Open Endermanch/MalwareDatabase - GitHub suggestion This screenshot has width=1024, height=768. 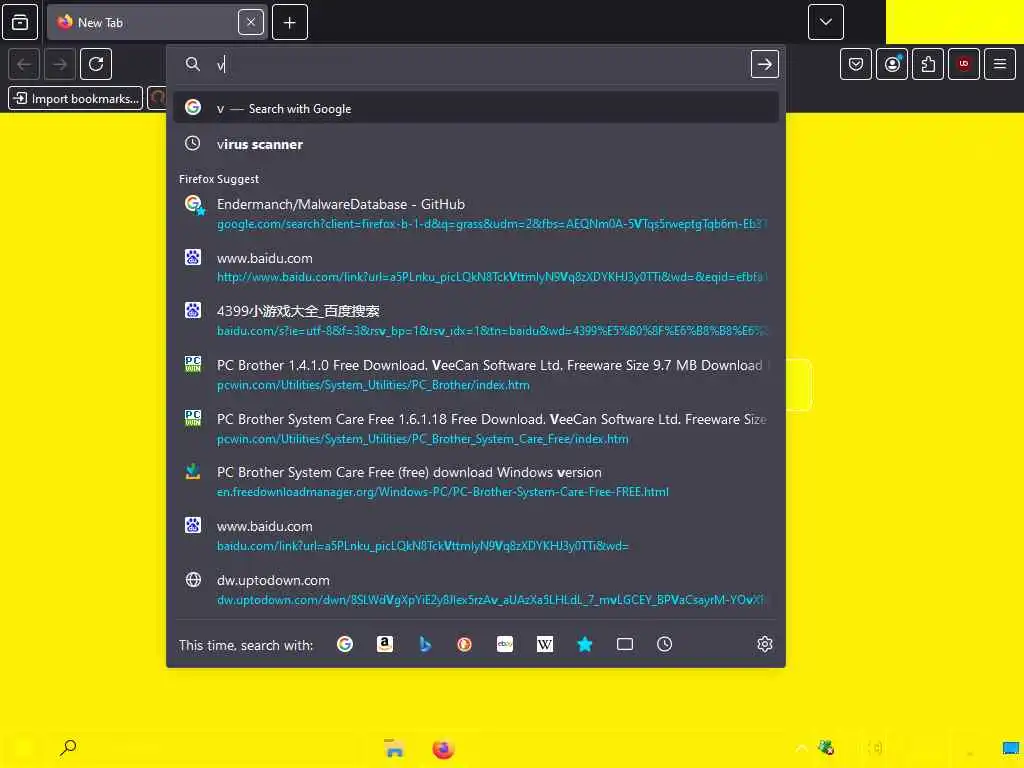(x=476, y=214)
